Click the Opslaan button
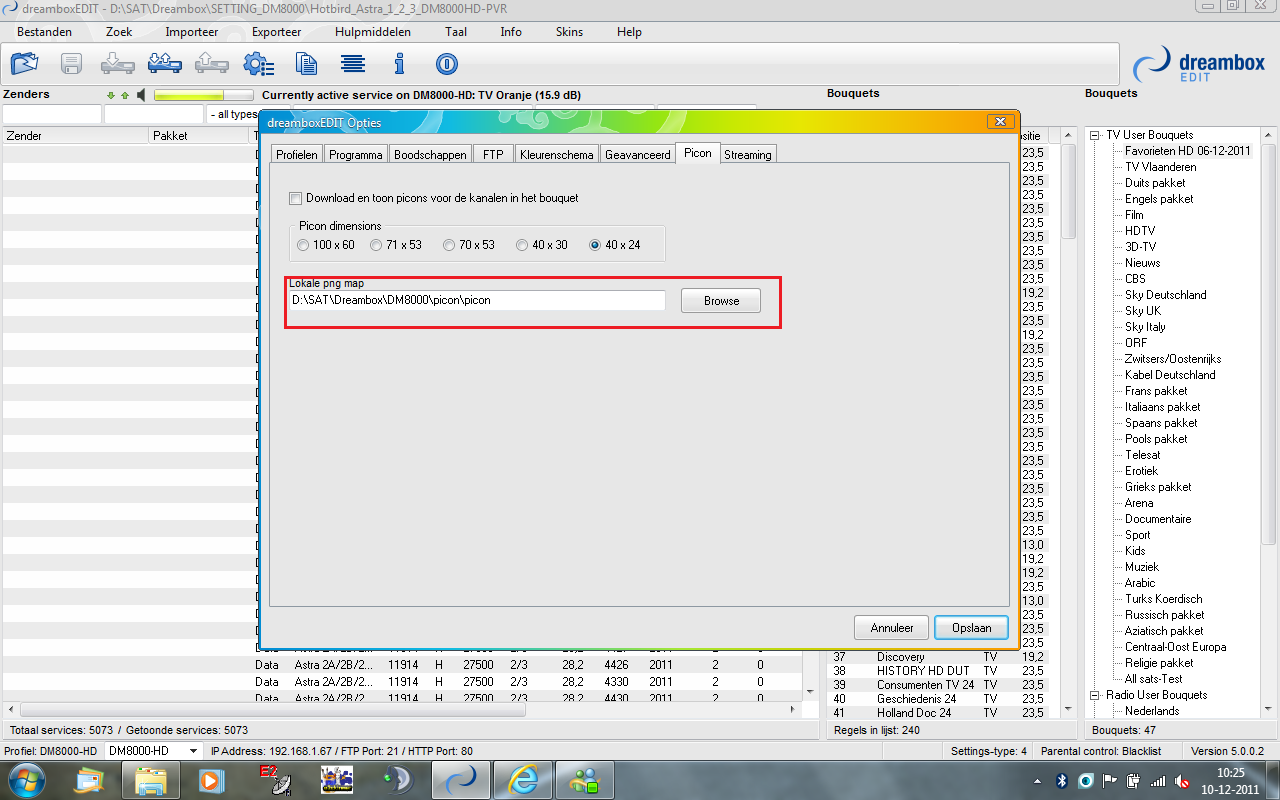This screenshot has width=1280, height=800. (972, 628)
